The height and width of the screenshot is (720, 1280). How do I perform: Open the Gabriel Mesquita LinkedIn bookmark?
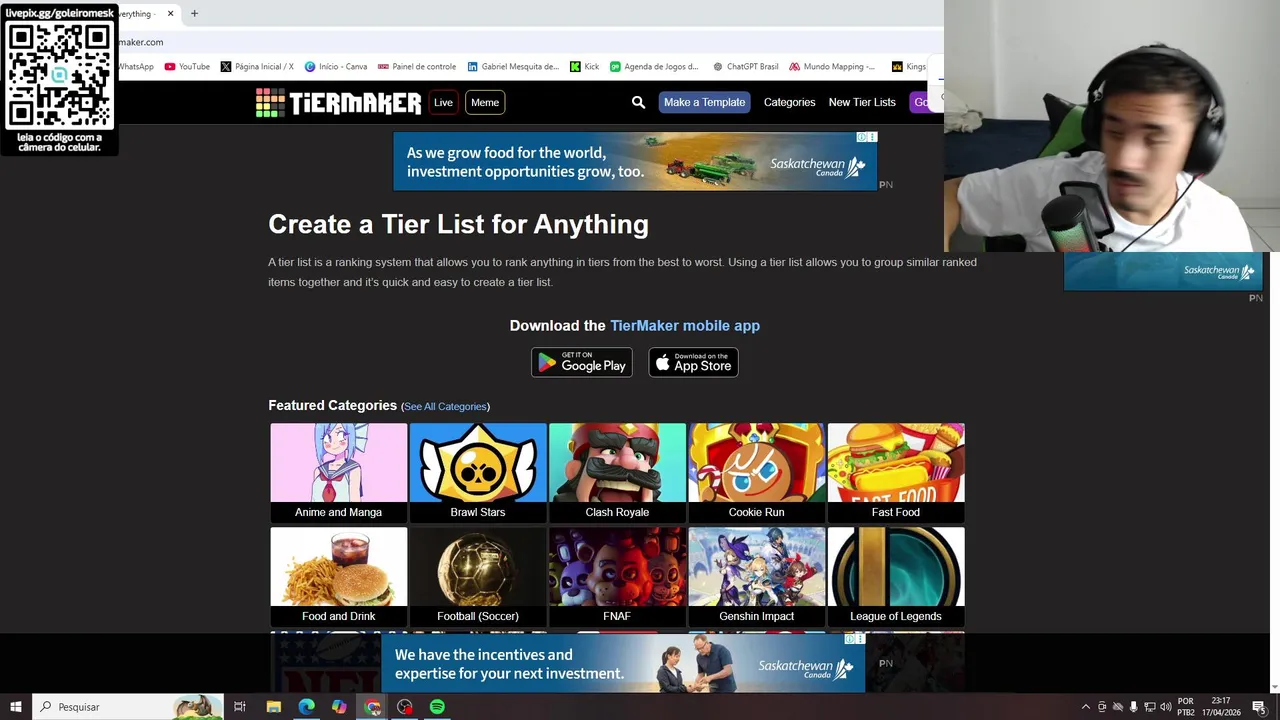[x=513, y=67]
